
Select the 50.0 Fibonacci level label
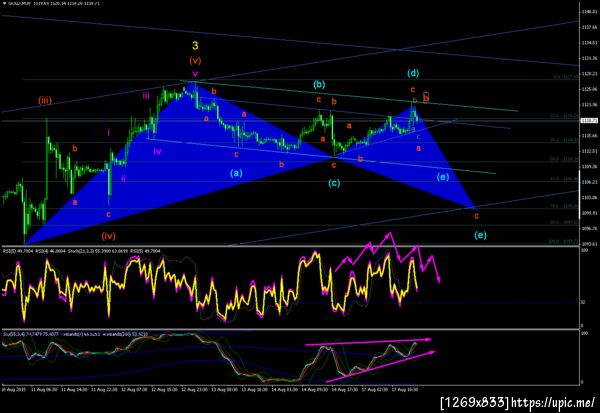(x=564, y=159)
